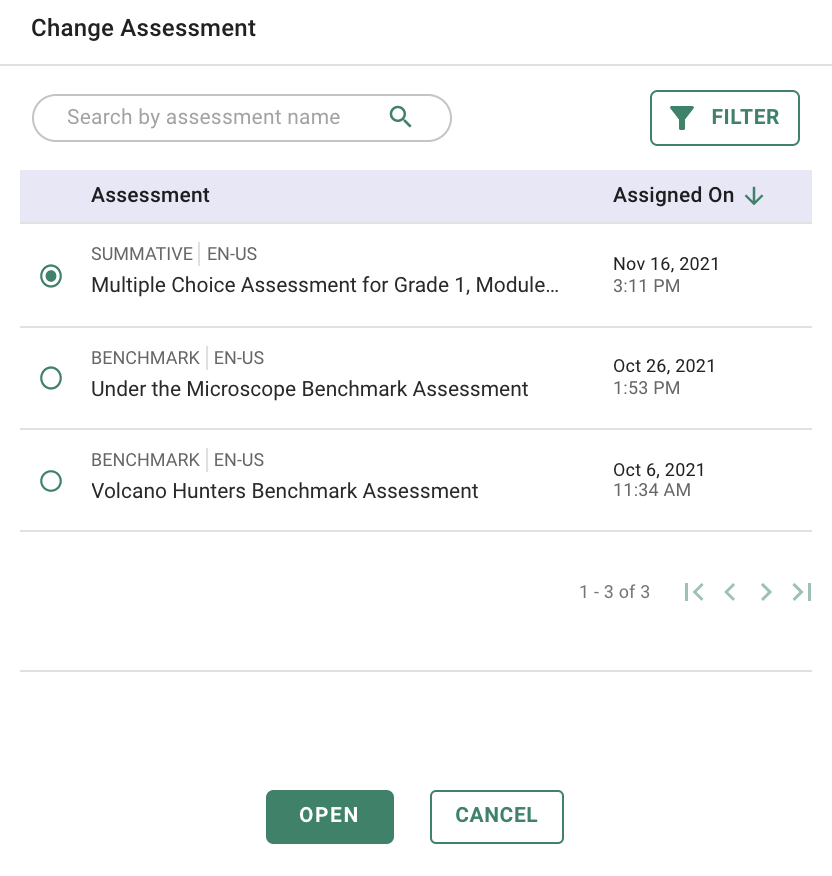Click the Multiple Choice Assessment for Grade 1 title
Image resolution: width=832 pixels, height=876 pixels.
[325, 285]
